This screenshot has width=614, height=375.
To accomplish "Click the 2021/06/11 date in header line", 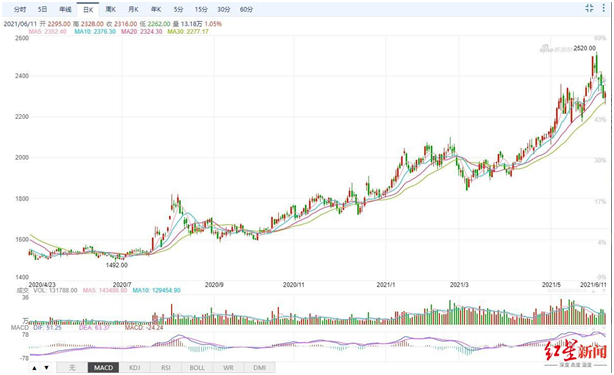I will click(x=20, y=24).
